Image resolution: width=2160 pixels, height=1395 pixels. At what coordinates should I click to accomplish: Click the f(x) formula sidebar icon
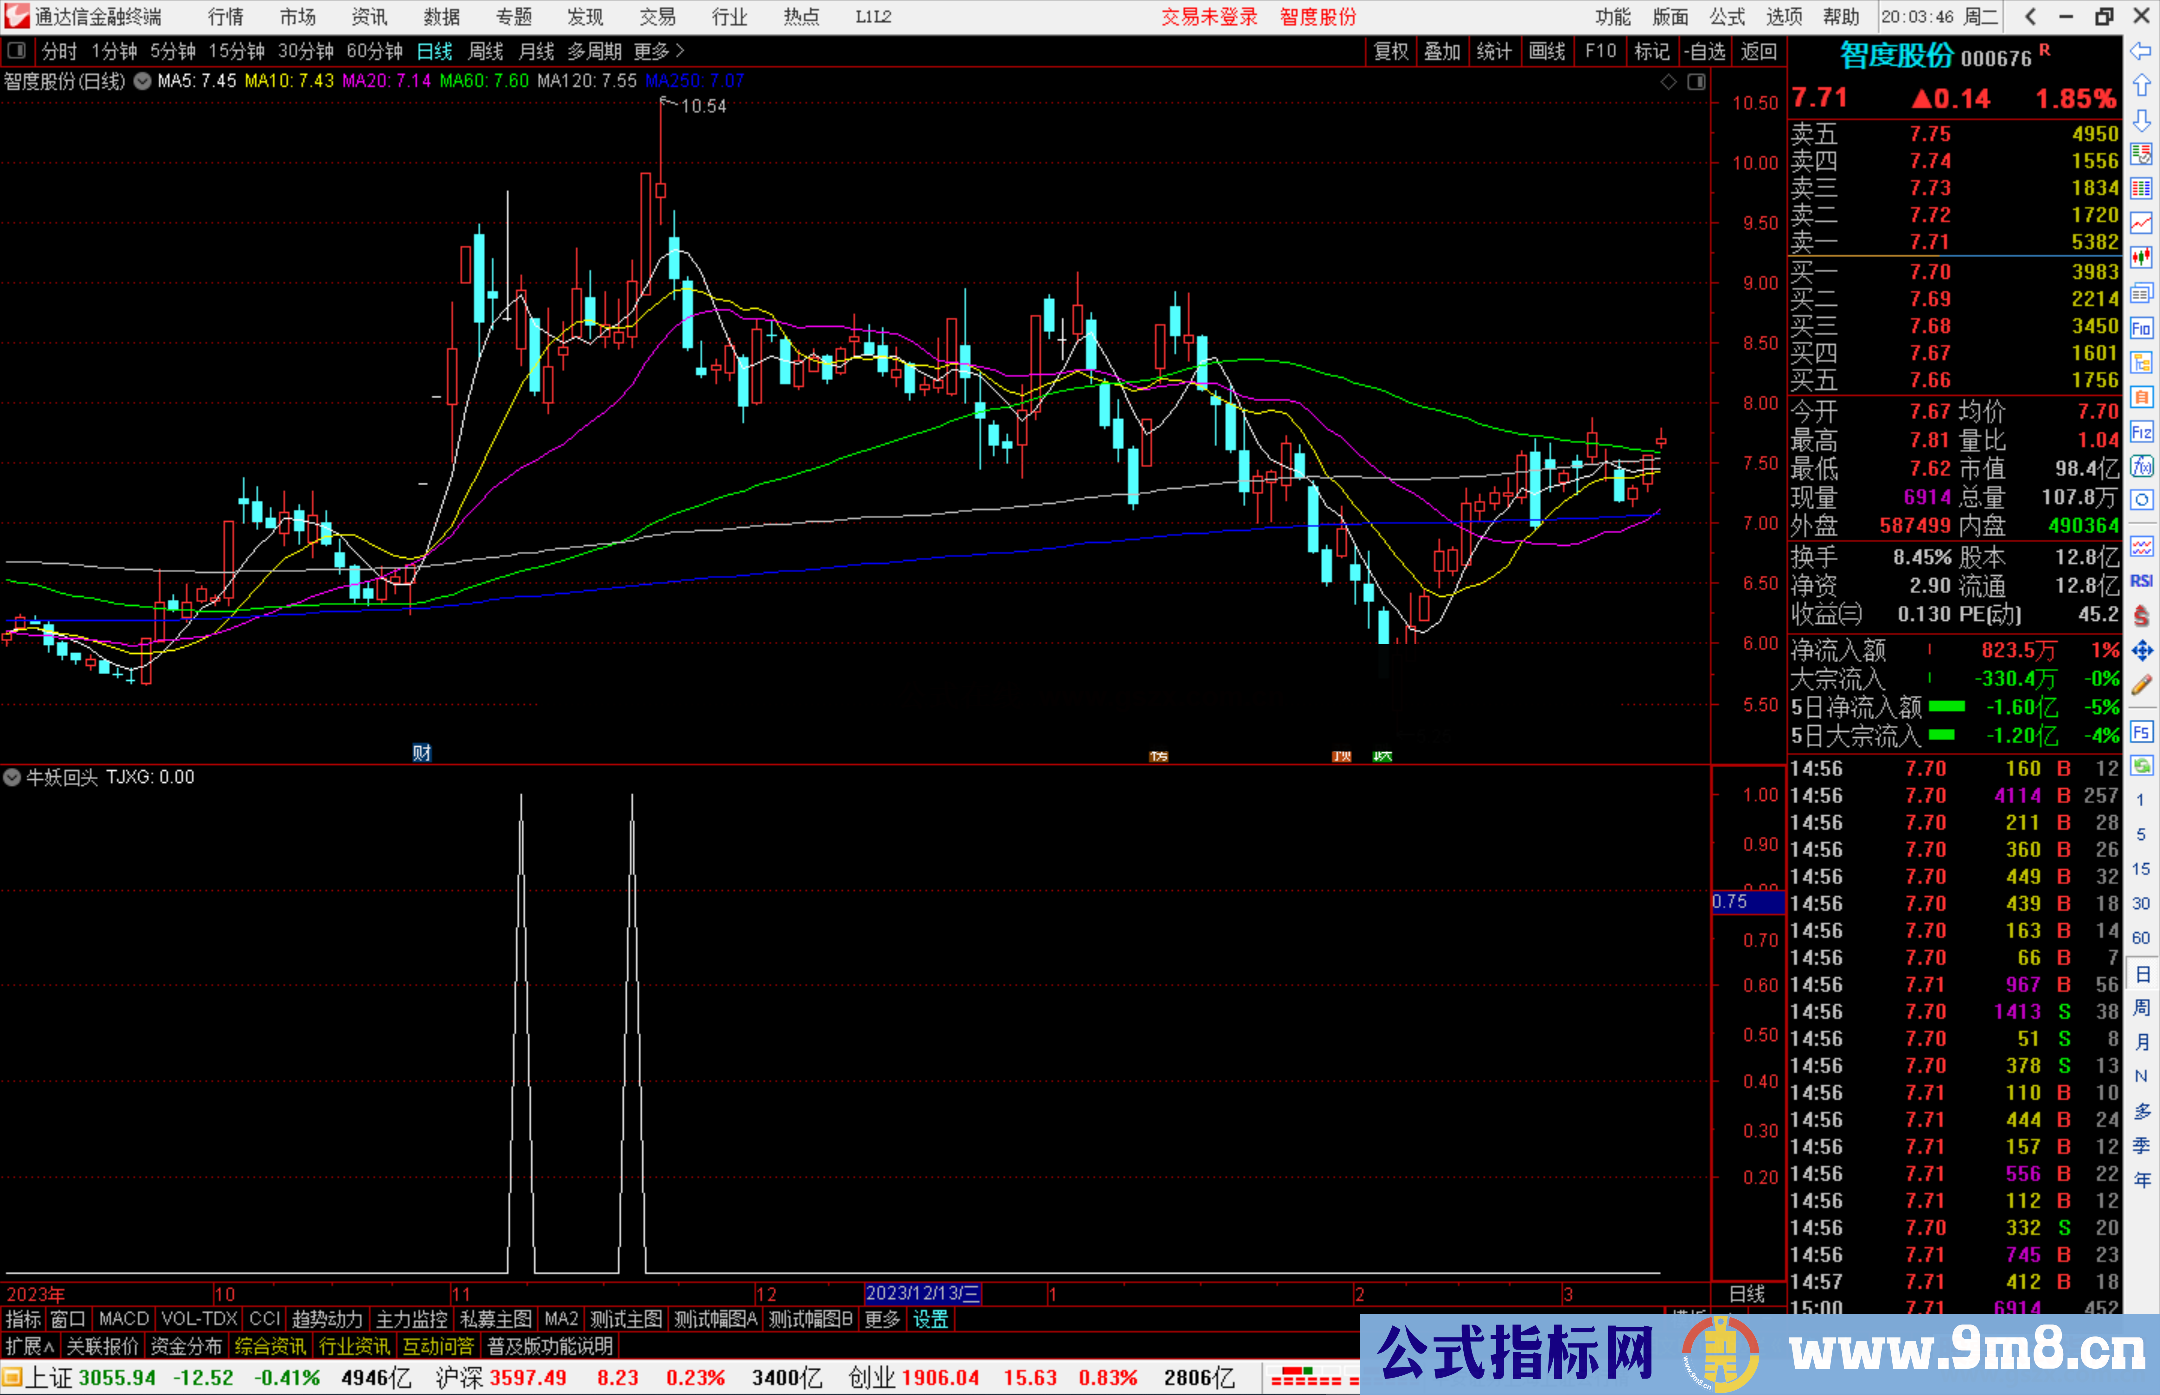coord(2141,466)
